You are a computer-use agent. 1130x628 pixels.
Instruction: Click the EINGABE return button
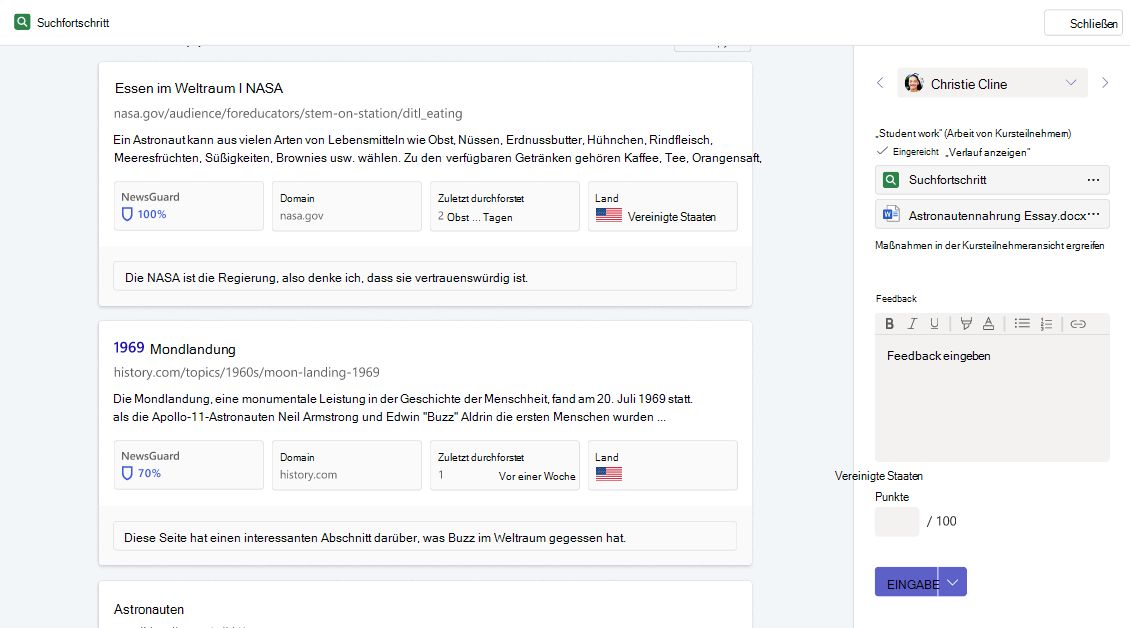[907, 582]
